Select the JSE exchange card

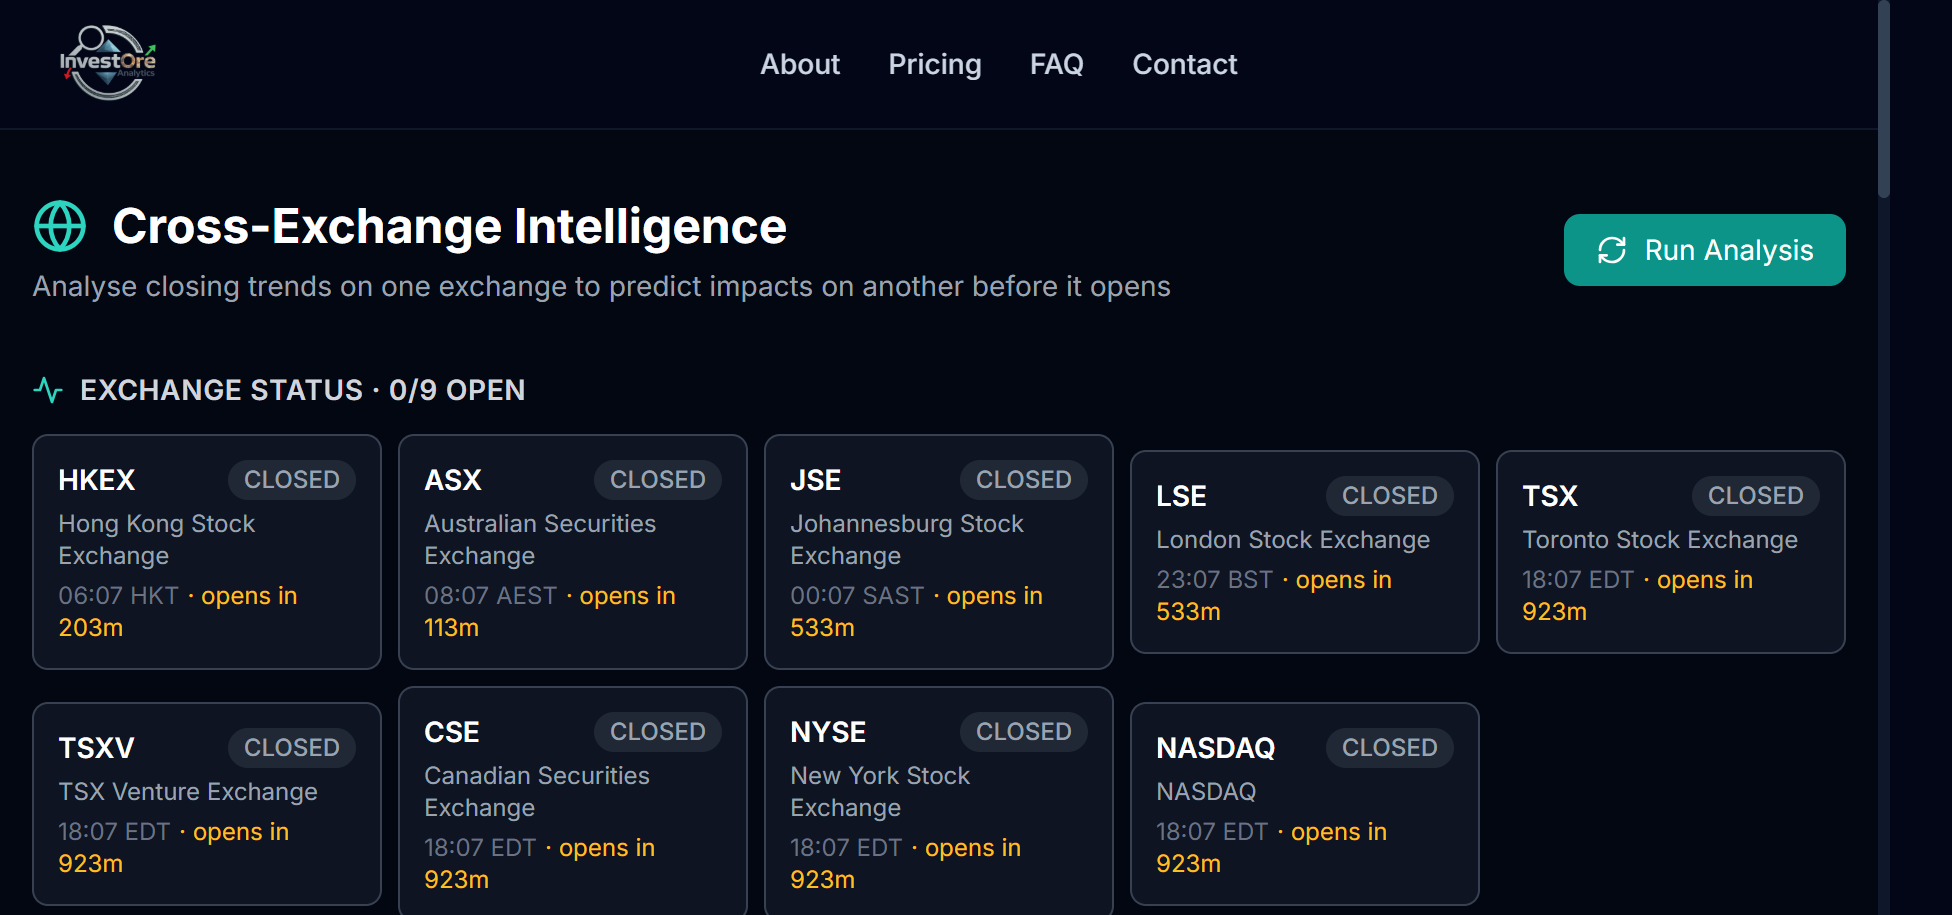tap(939, 552)
